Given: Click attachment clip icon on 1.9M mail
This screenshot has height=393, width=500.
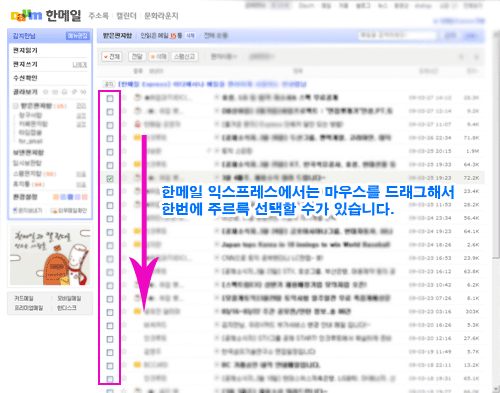Looking at the screenshot, I should (x=209, y=151).
